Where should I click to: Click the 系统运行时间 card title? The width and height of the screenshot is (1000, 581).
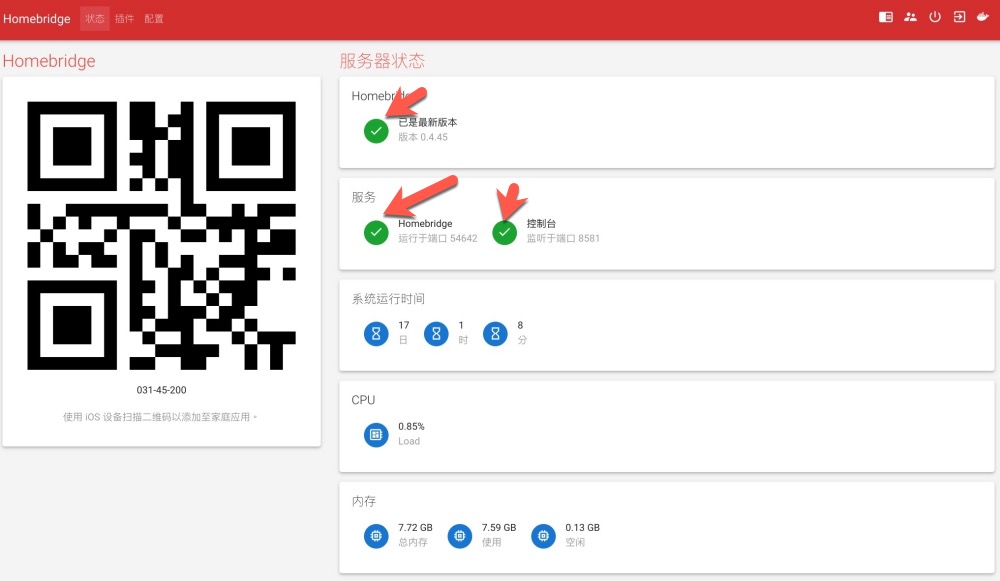(388, 299)
